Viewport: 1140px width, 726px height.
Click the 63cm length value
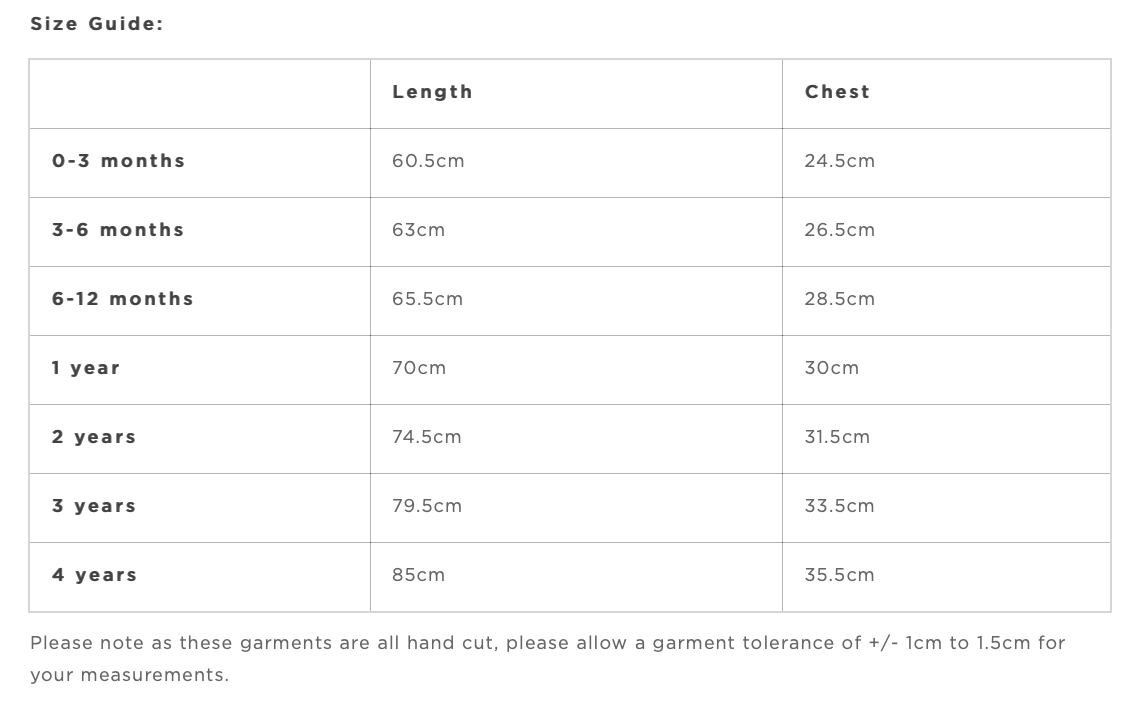point(418,230)
